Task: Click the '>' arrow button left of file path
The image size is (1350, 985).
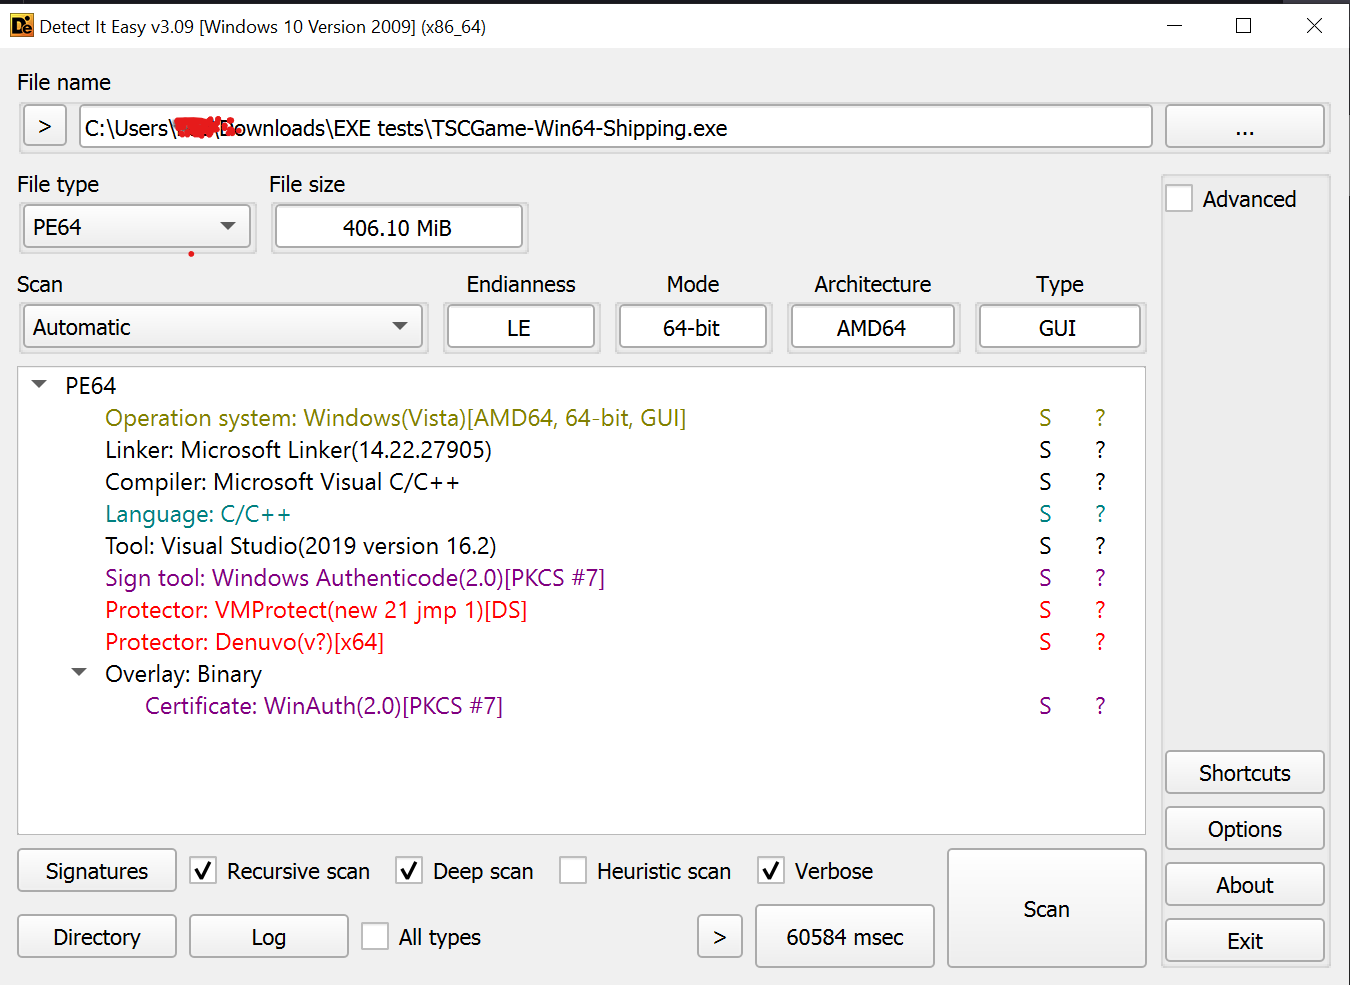Action: tap(45, 127)
